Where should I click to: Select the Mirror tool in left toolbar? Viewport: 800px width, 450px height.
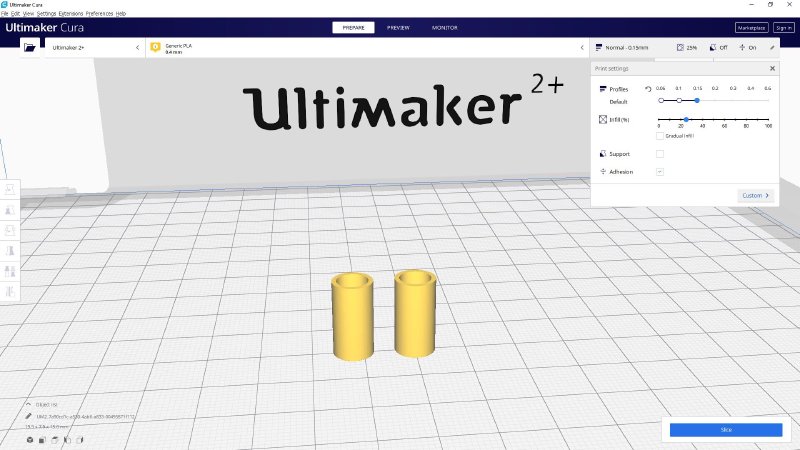(x=9, y=251)
